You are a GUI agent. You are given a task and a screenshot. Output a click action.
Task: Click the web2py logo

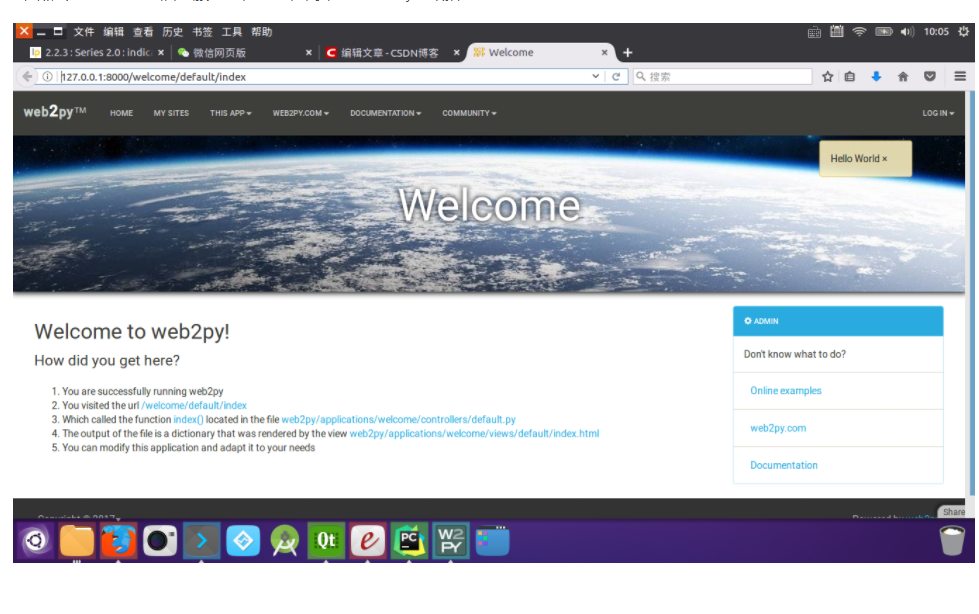55,112
